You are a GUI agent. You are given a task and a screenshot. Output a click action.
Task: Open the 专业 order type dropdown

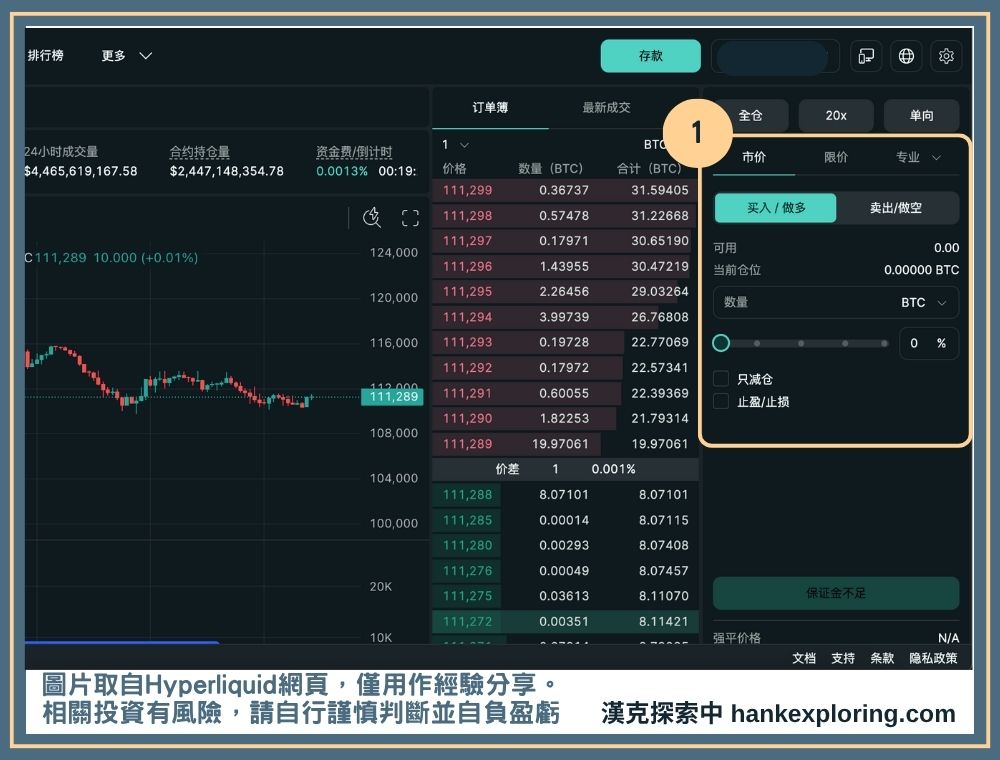[918, 157]
